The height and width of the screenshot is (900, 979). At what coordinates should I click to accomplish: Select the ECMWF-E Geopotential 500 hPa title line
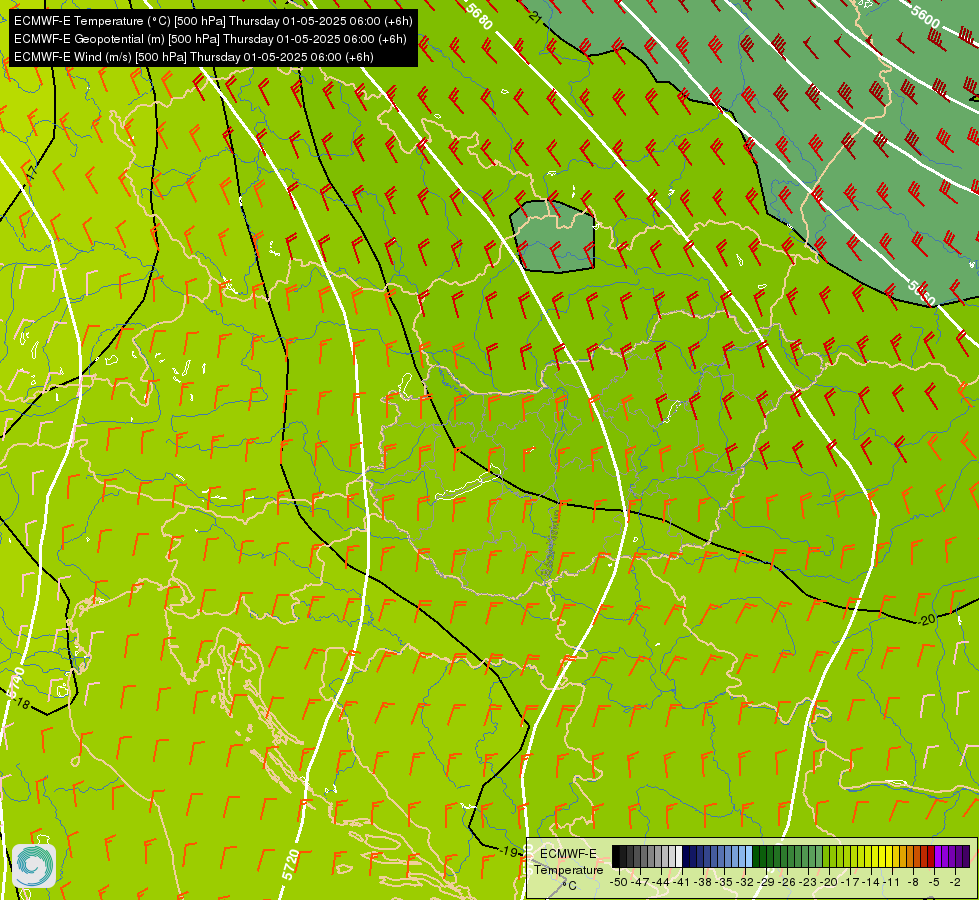(210, 39)
